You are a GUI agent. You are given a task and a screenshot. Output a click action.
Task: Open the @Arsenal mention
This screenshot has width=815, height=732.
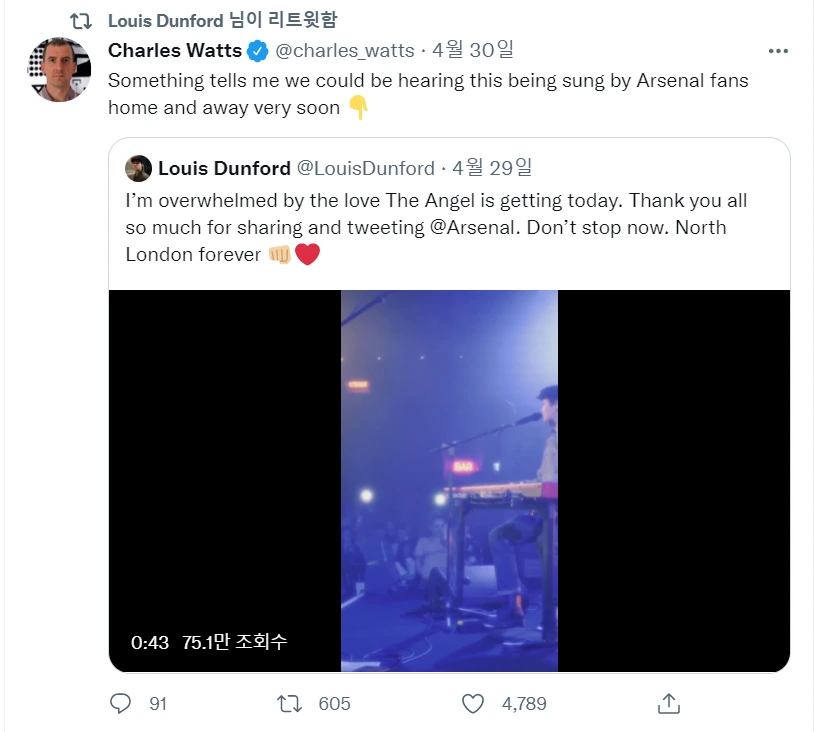(x=472, y=228)
